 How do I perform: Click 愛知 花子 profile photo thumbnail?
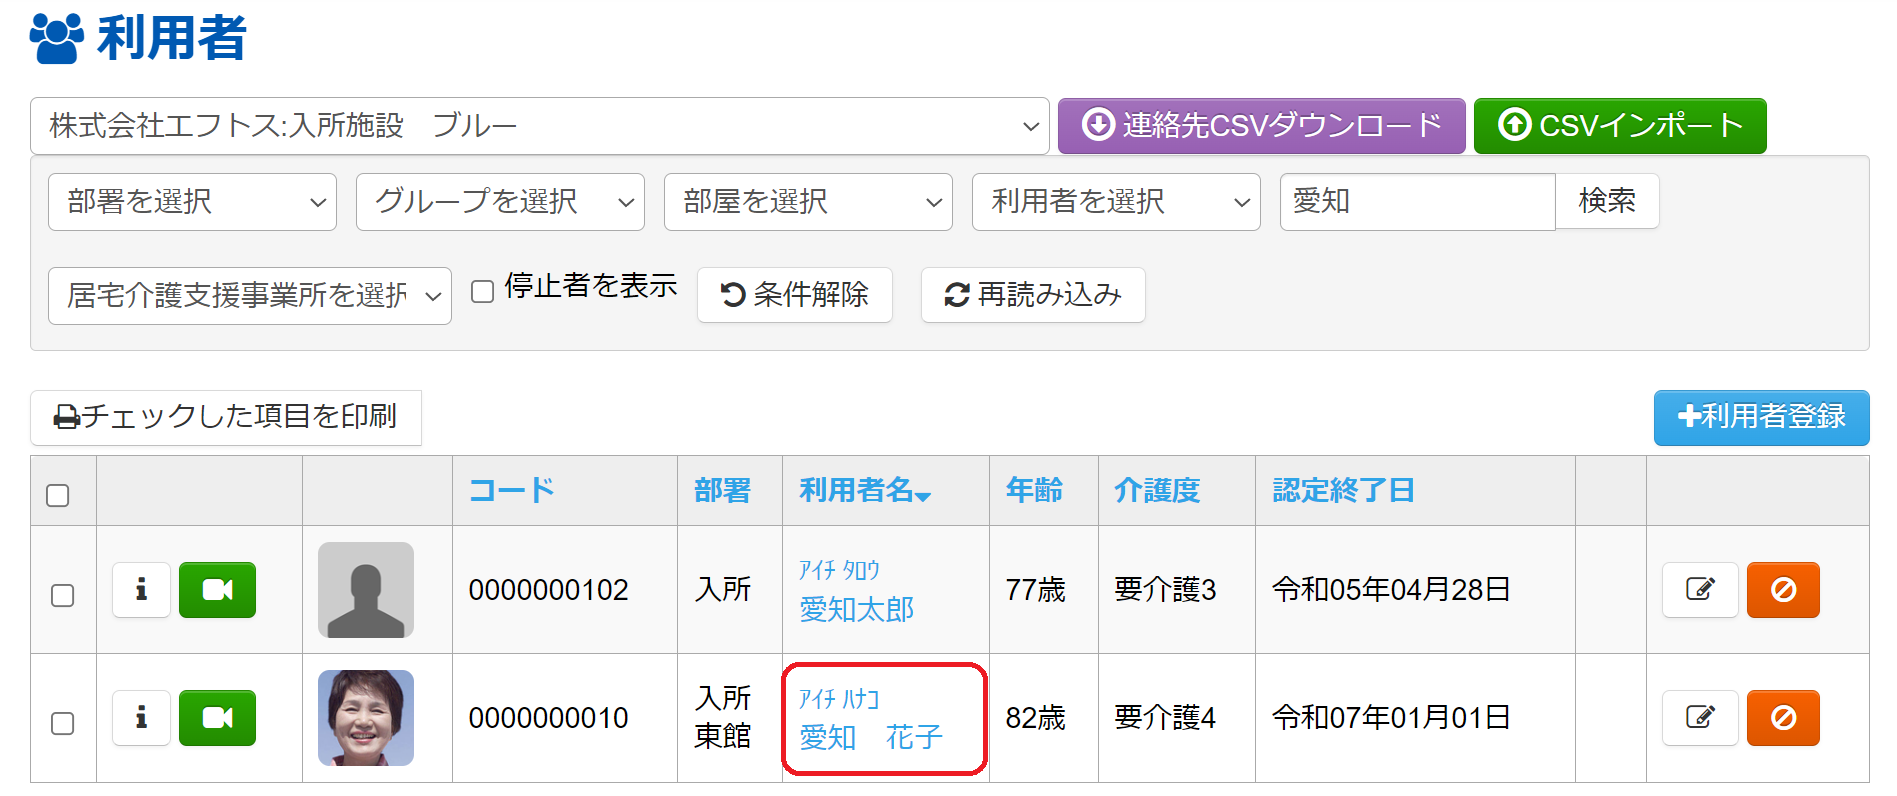[366, 718]
